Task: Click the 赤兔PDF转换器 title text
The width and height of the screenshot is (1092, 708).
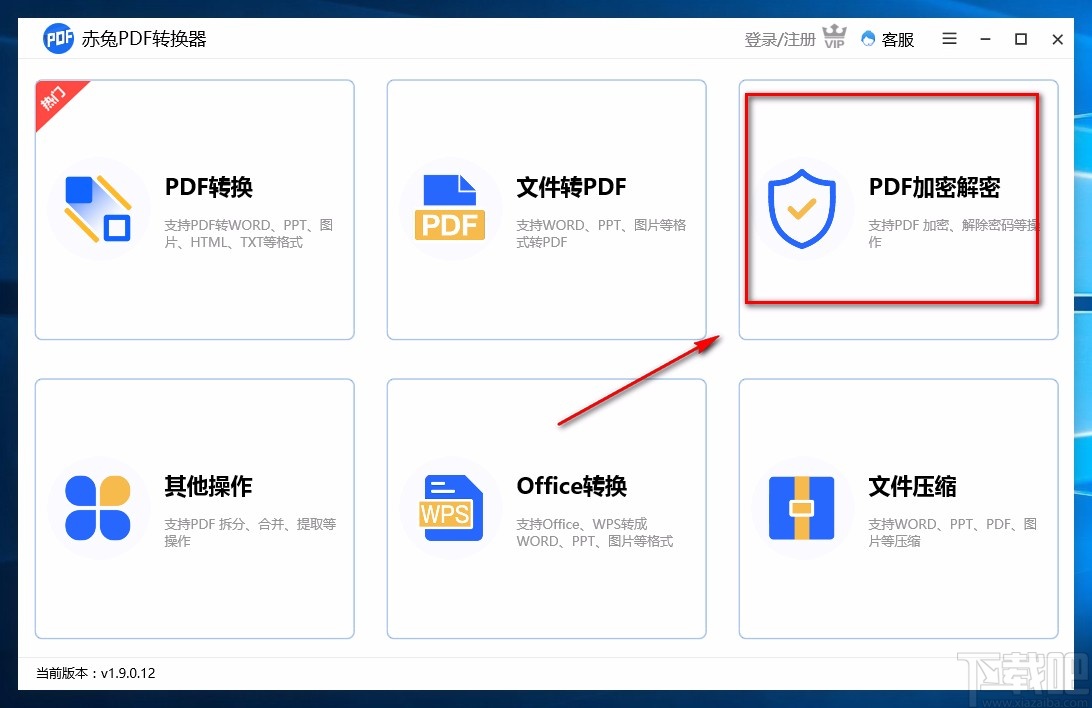Action: [144, 39]
